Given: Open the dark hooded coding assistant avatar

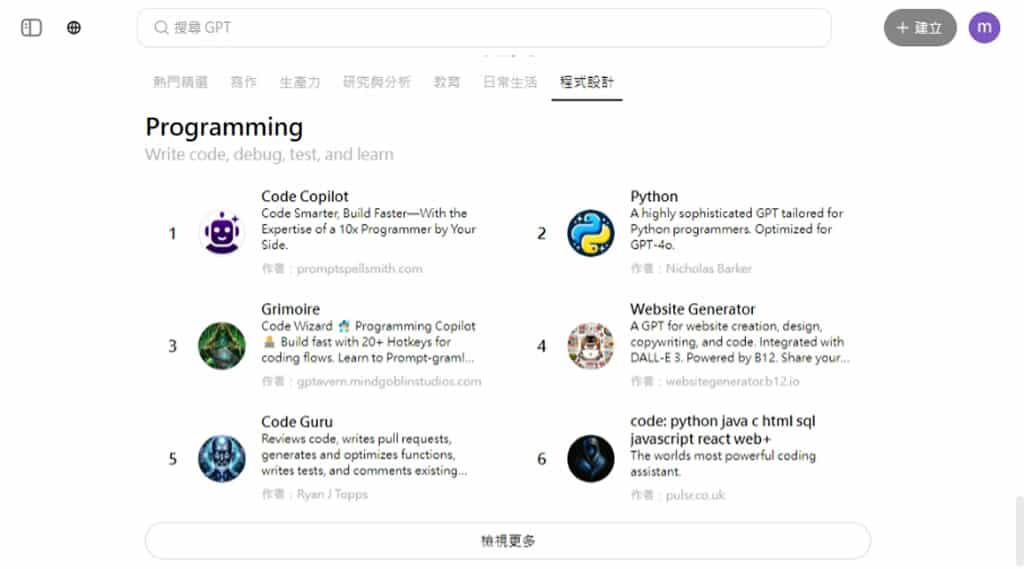Looking at the screenshot, I should tap(590, 459).
